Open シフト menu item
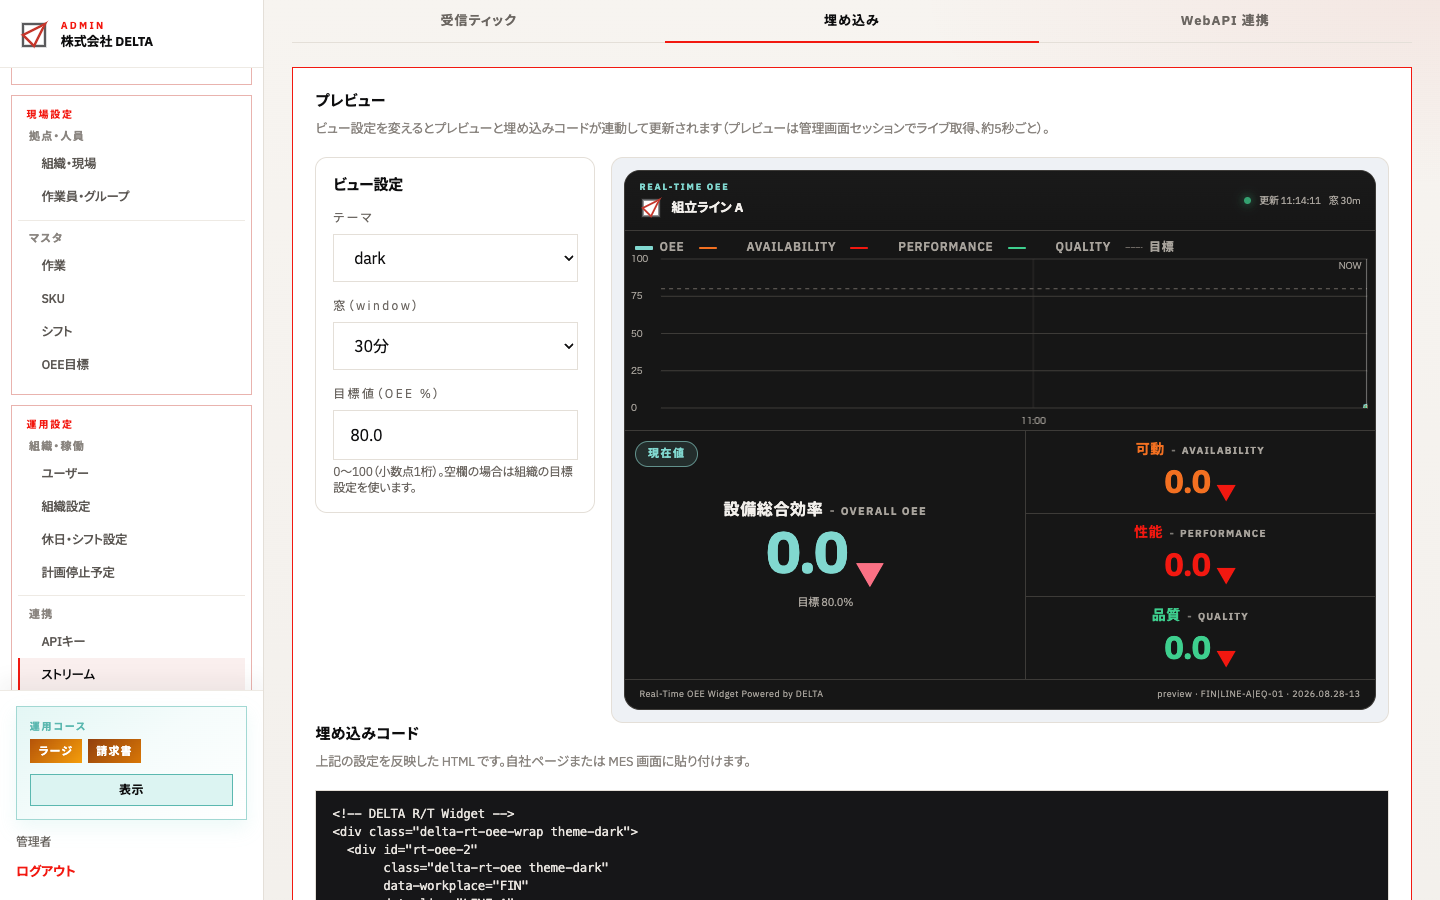 [131, 332]
